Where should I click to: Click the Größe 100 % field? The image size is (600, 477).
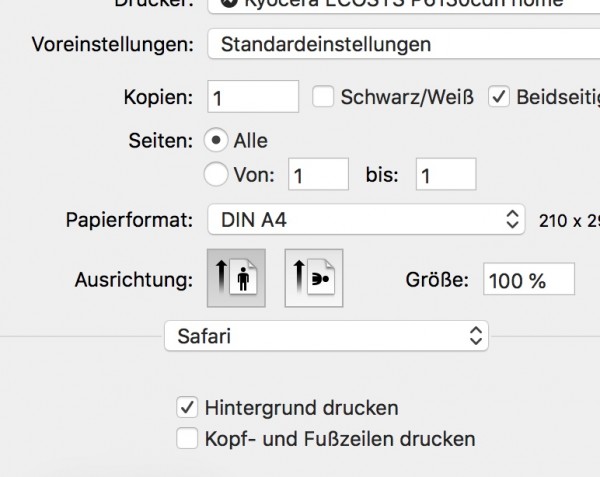coord(529,279)
